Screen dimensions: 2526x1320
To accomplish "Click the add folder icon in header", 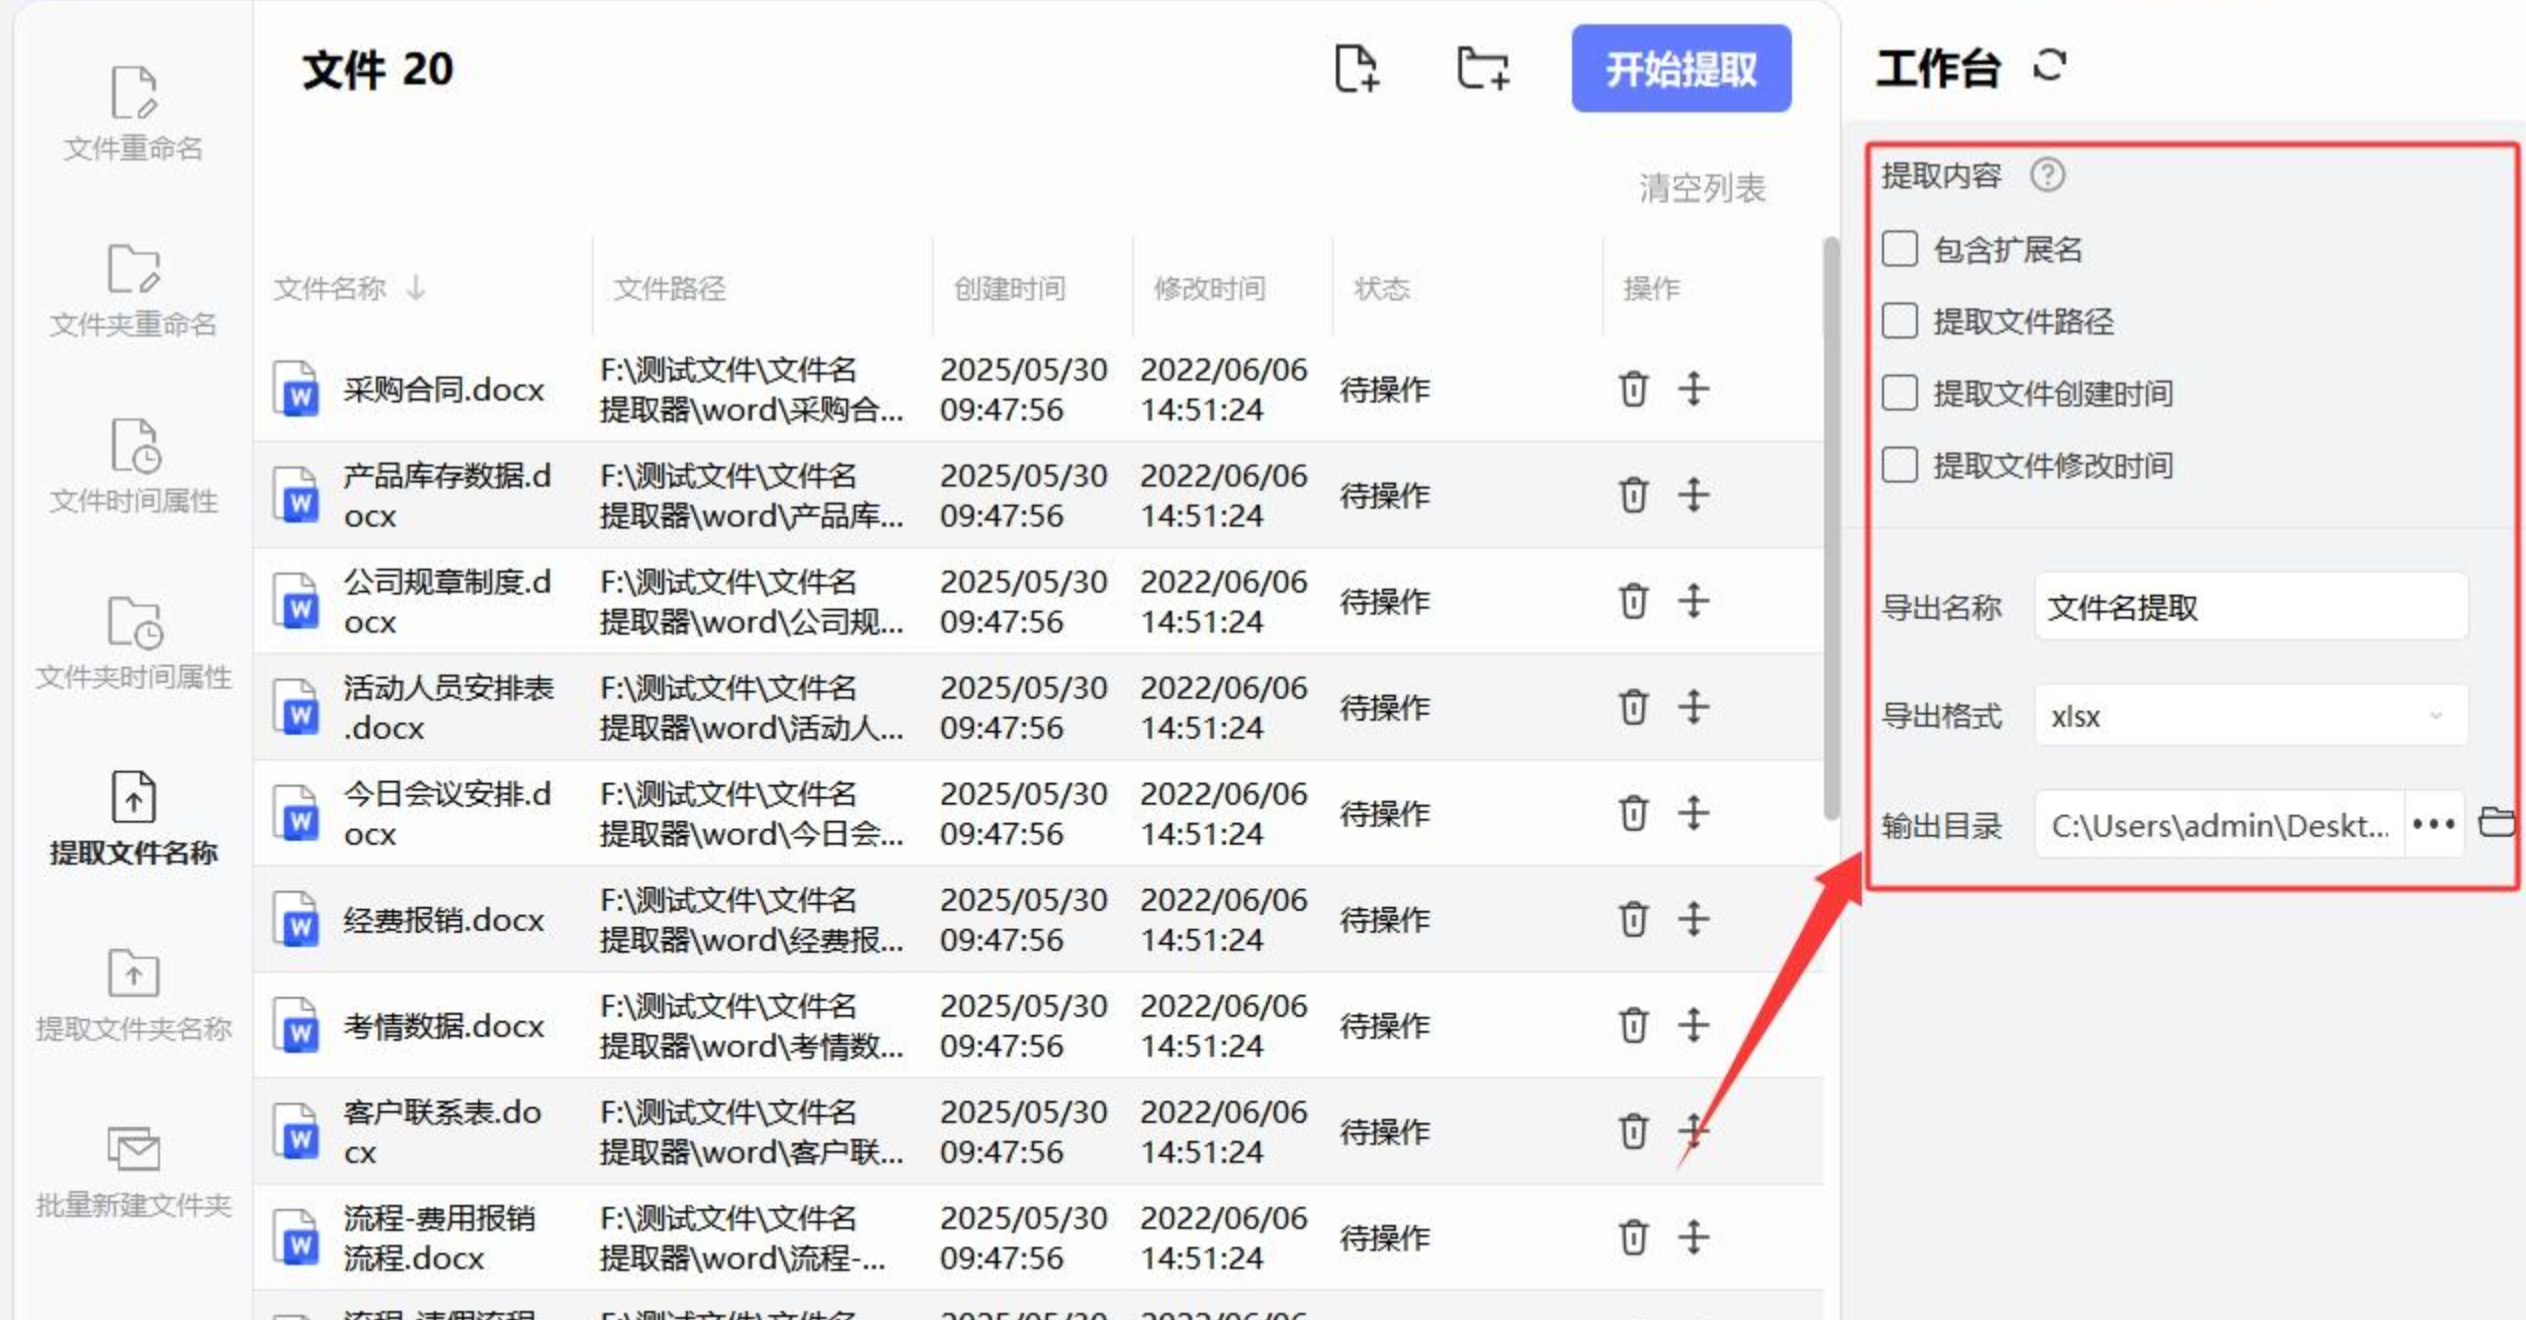I will pos(1482,69).
